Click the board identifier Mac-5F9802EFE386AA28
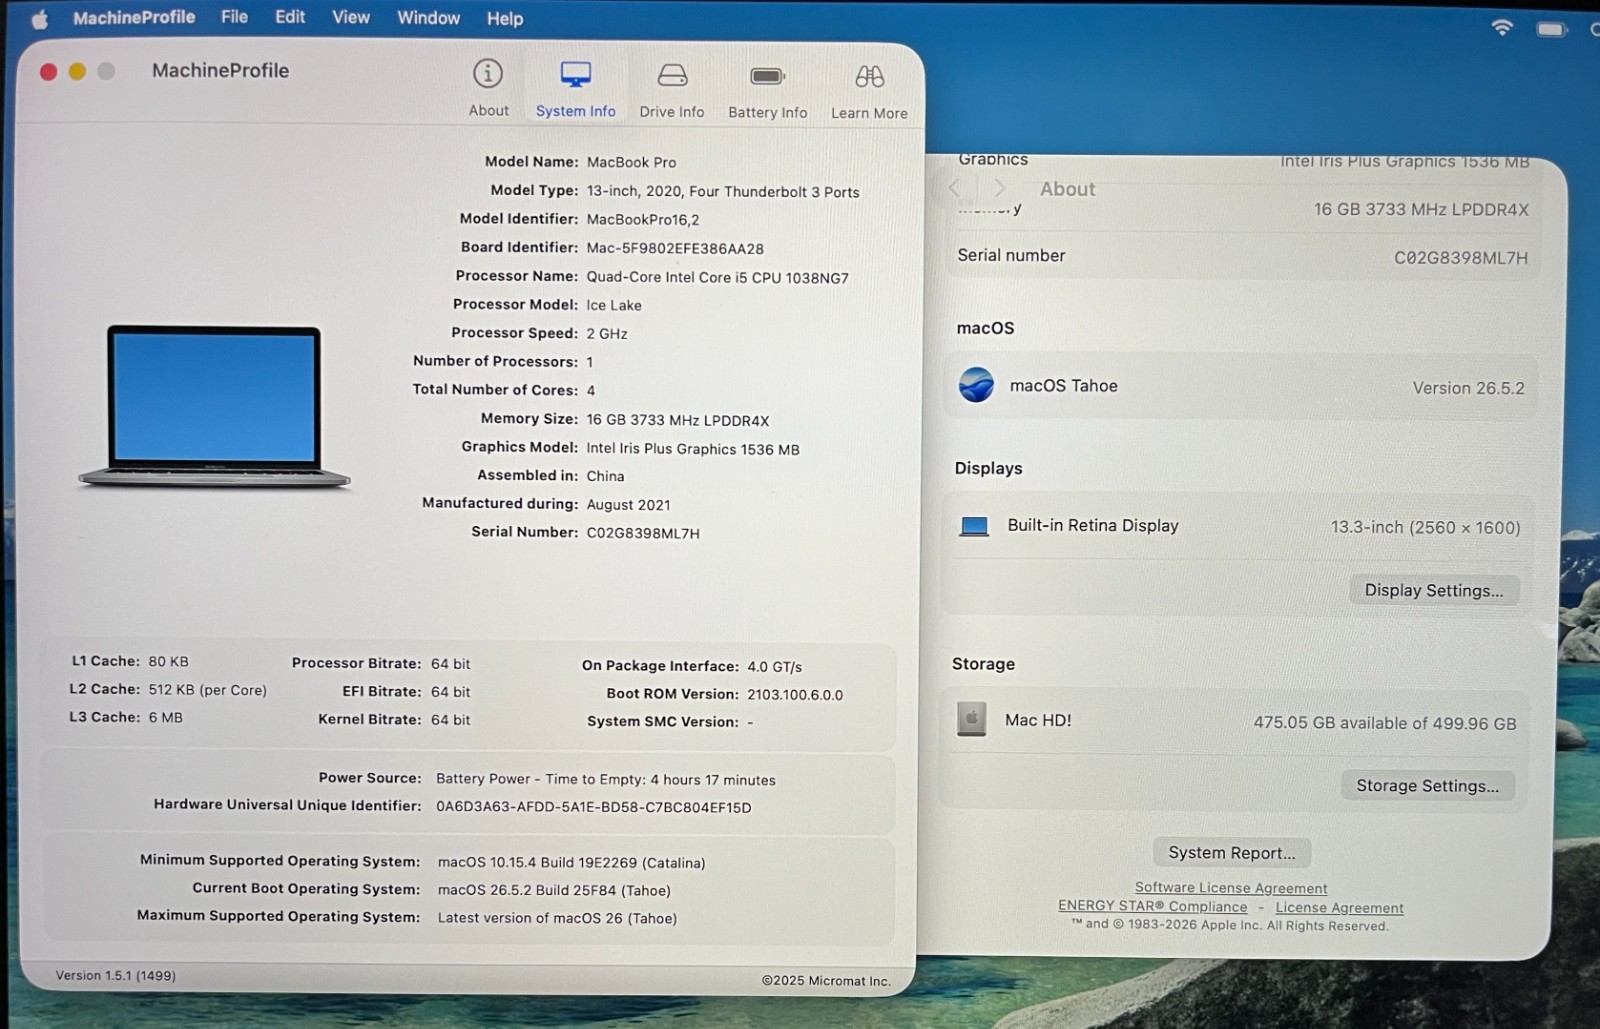Image resolution: width=1600 pixels, height=1029 pixels. (x=675, y=248)
